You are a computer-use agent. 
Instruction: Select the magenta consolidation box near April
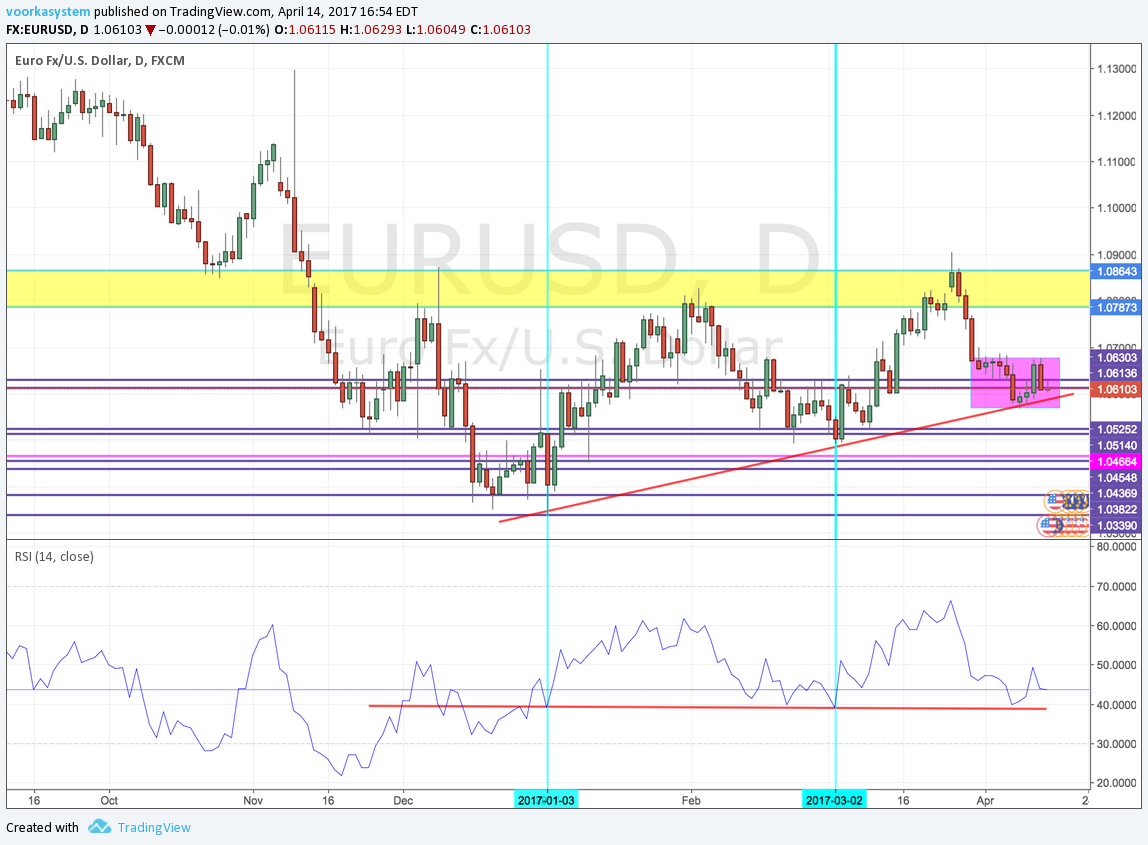[1015, 382]
